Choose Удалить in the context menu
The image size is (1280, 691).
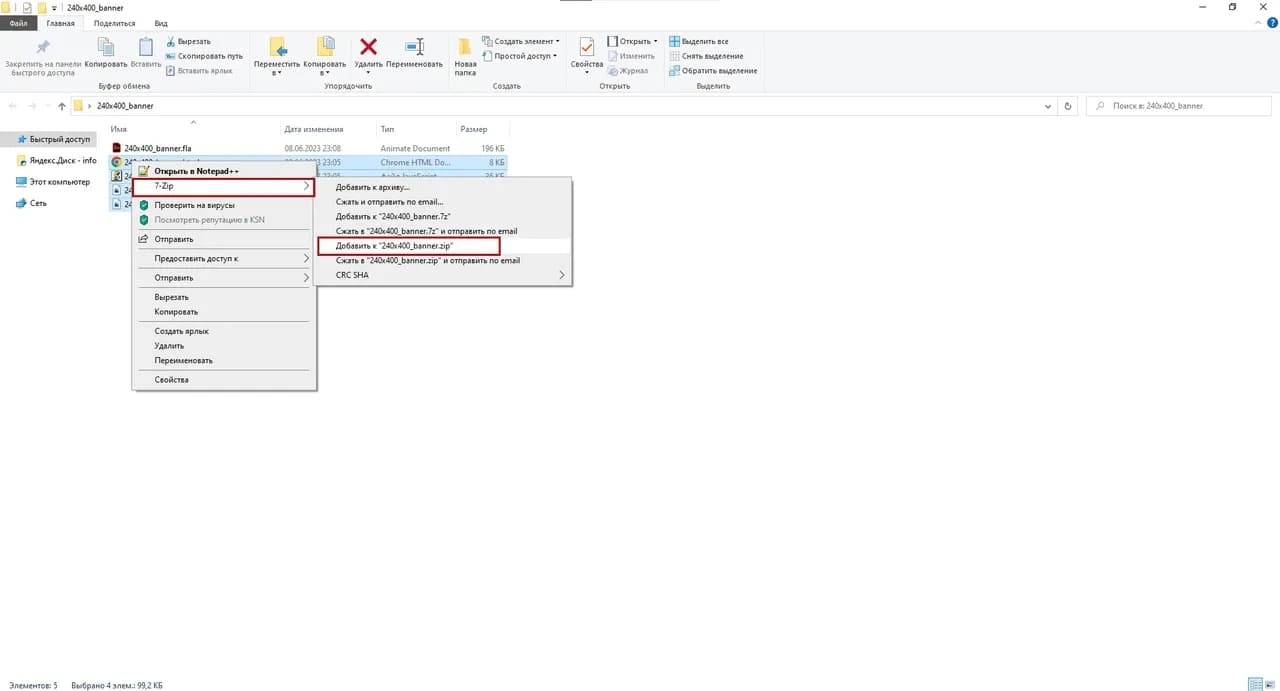click(224, 346)
